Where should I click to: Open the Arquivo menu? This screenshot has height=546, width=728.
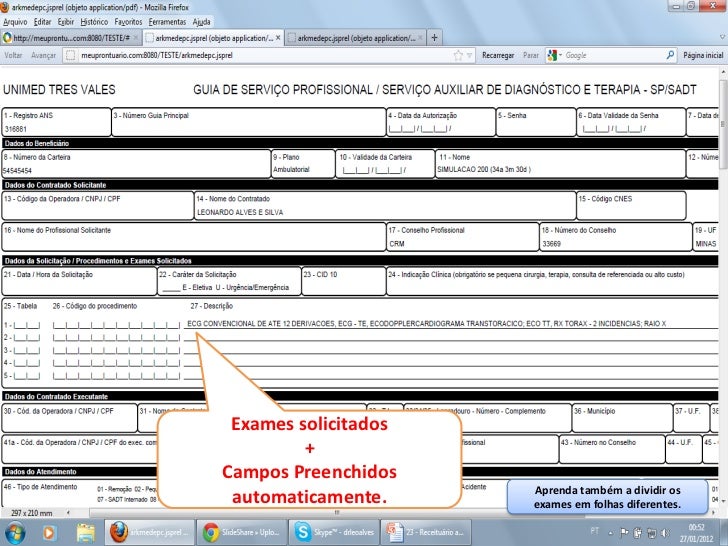(x=15, y=22)
